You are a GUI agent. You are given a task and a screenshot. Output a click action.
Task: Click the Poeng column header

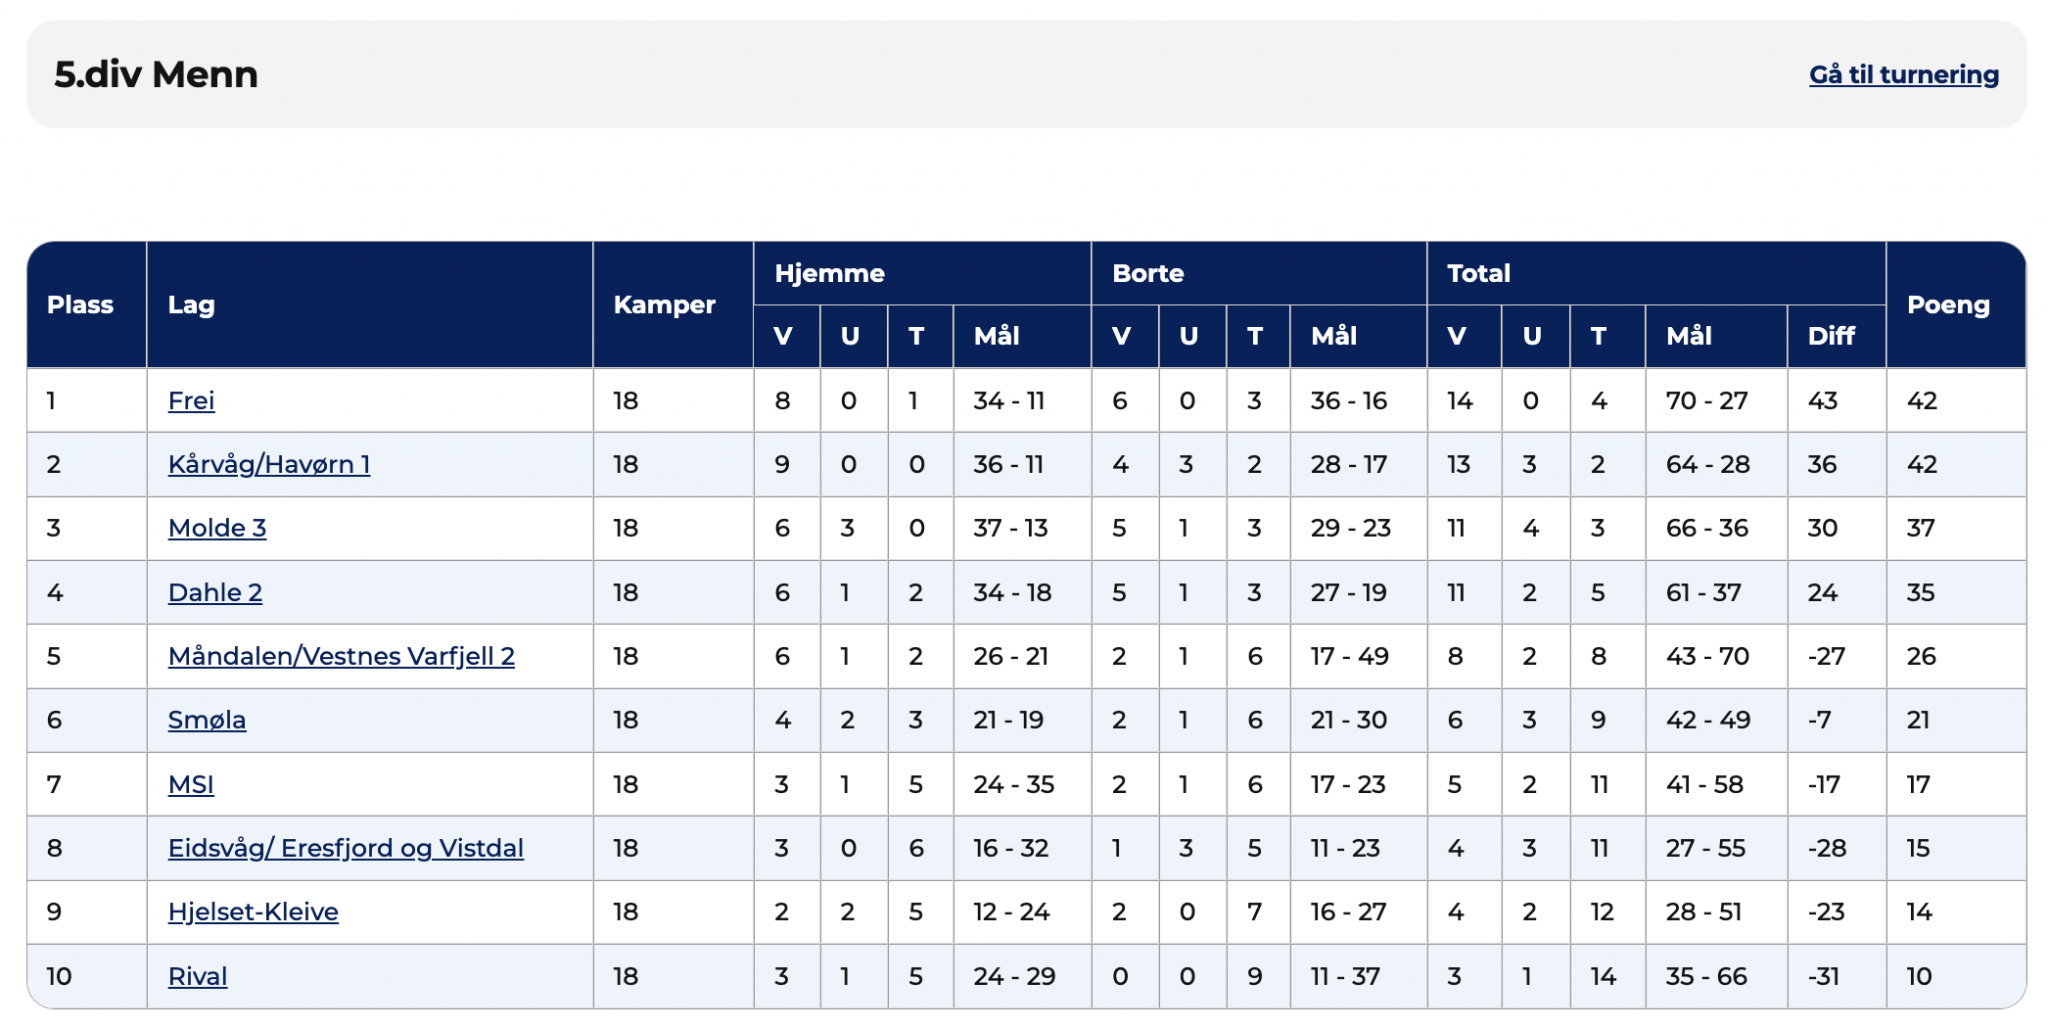(x=1948, y=305)
